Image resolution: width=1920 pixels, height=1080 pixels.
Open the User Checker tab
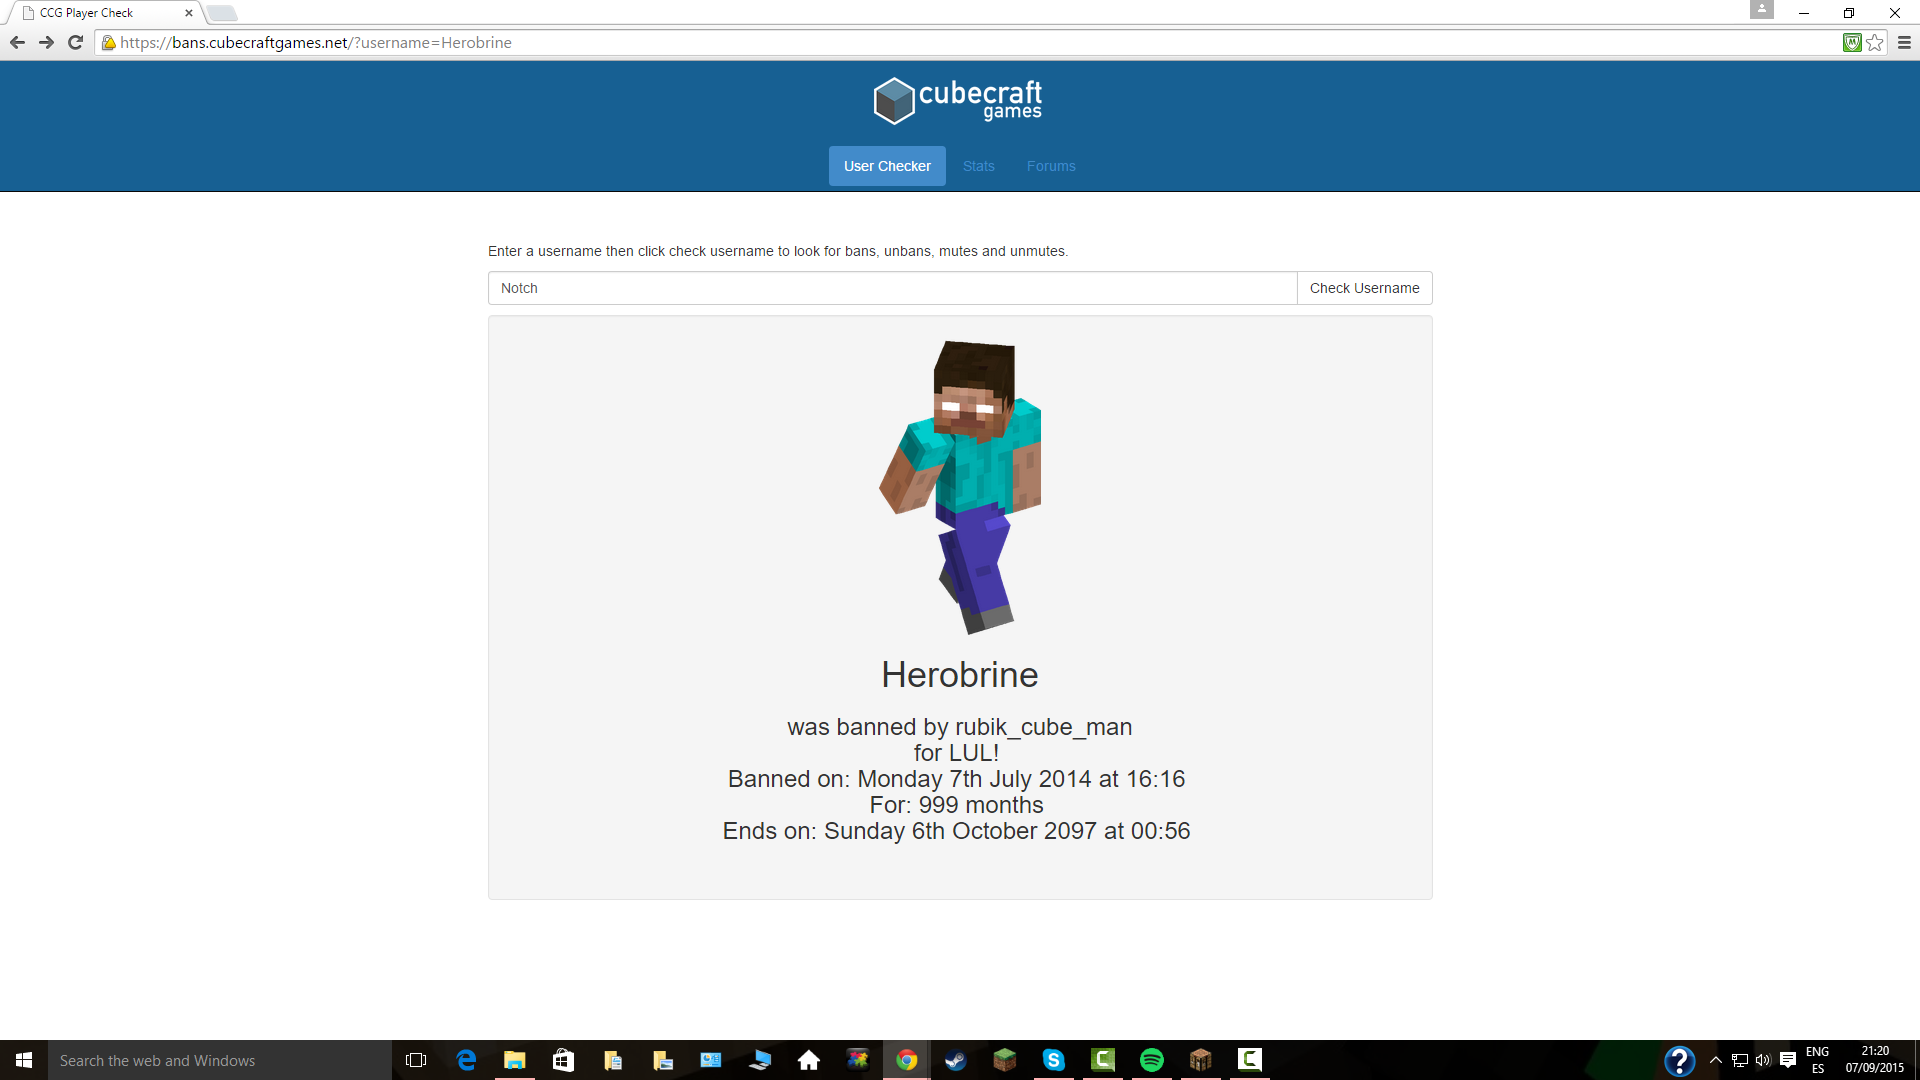click(887, 166)
